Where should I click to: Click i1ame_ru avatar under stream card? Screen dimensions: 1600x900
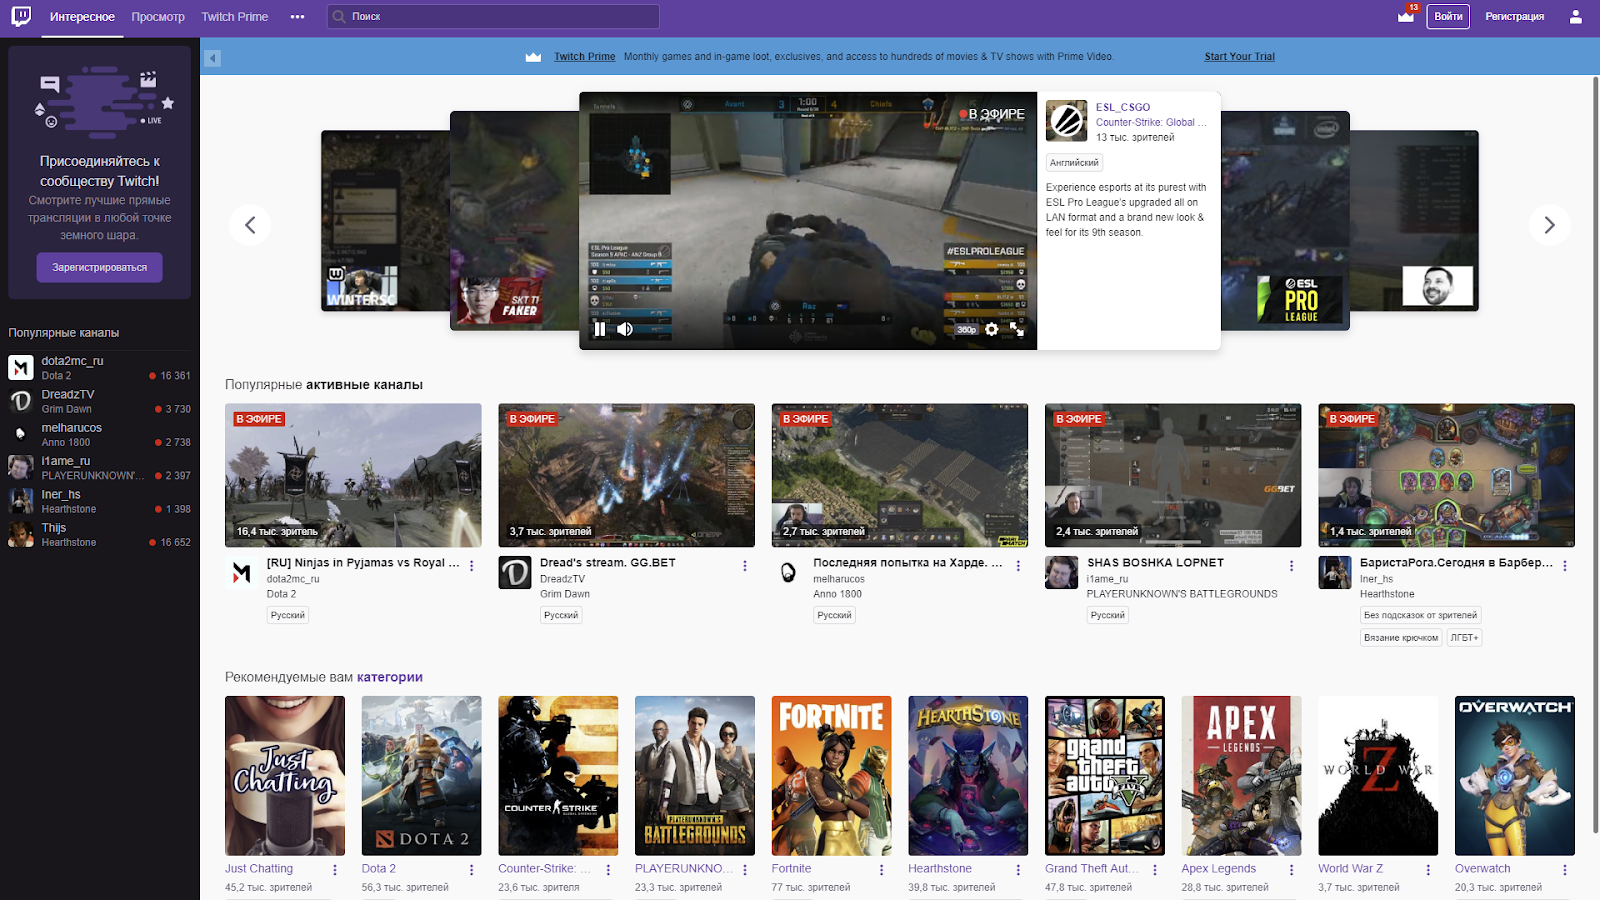click(1061, 573)
